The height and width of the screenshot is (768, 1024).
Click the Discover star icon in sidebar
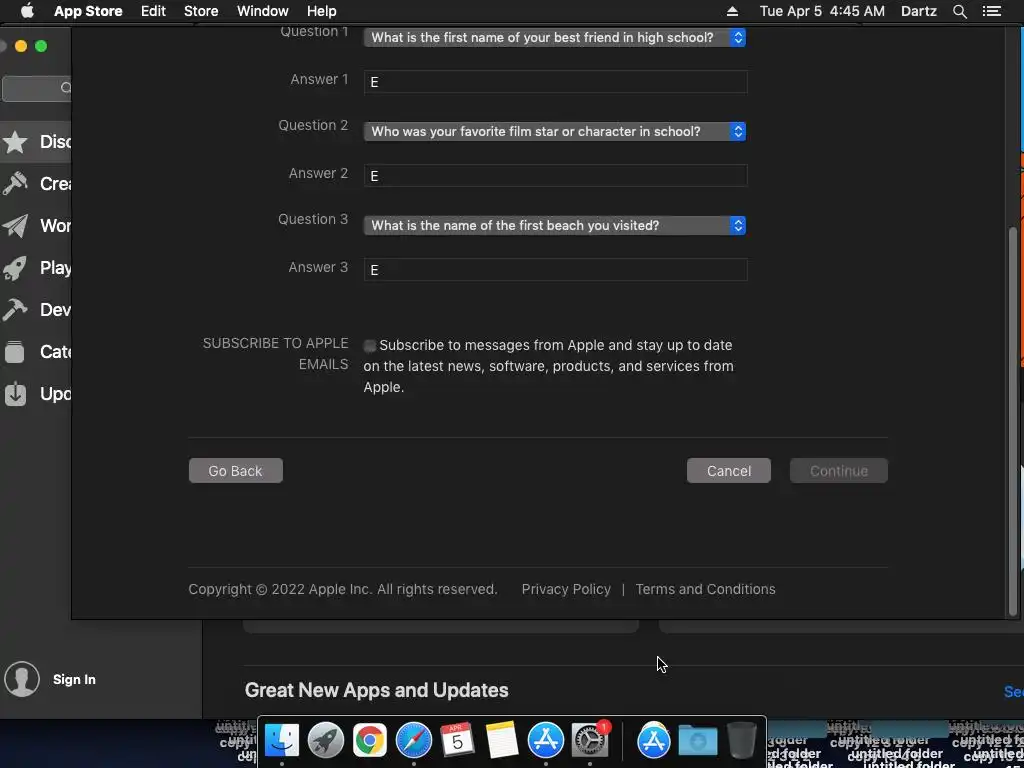pos(15,142)
